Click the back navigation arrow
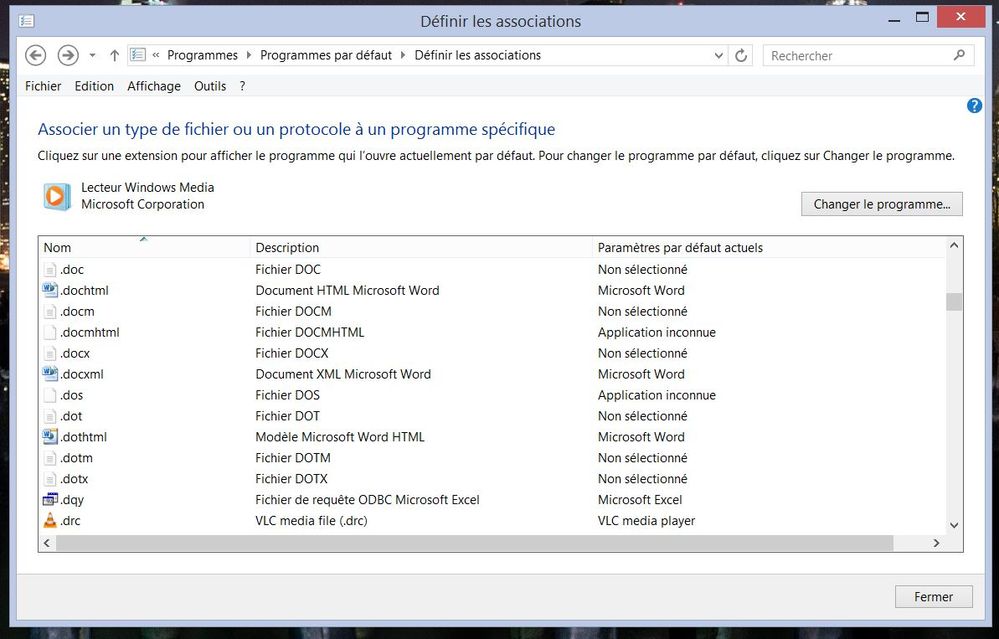Image resolution: width=999 pixels, height=639 pixels. pyautogui.click(x=35, y=56)
